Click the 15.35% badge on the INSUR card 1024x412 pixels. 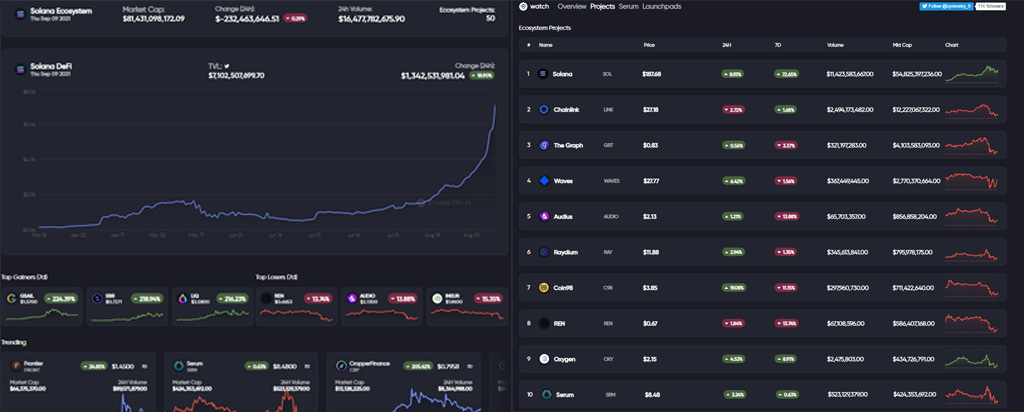(487, 298)
